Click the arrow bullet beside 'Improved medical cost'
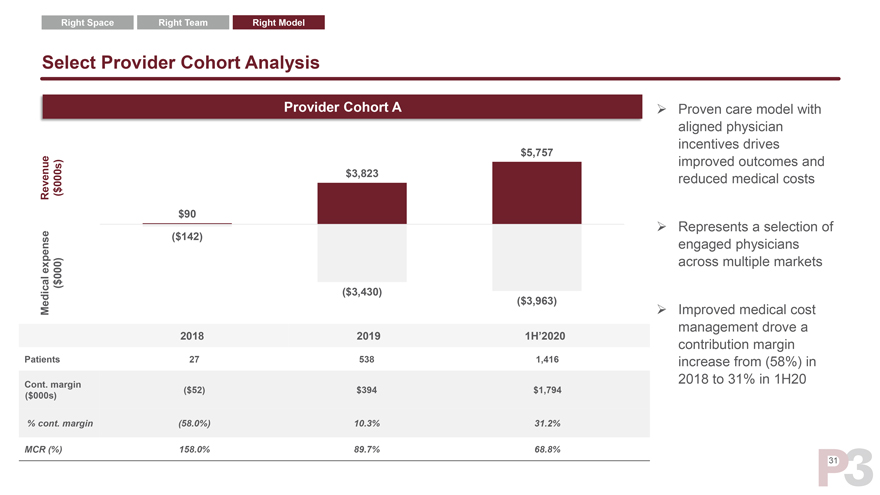Viewport: 880px width, 495px height. [x=660, y=309]
